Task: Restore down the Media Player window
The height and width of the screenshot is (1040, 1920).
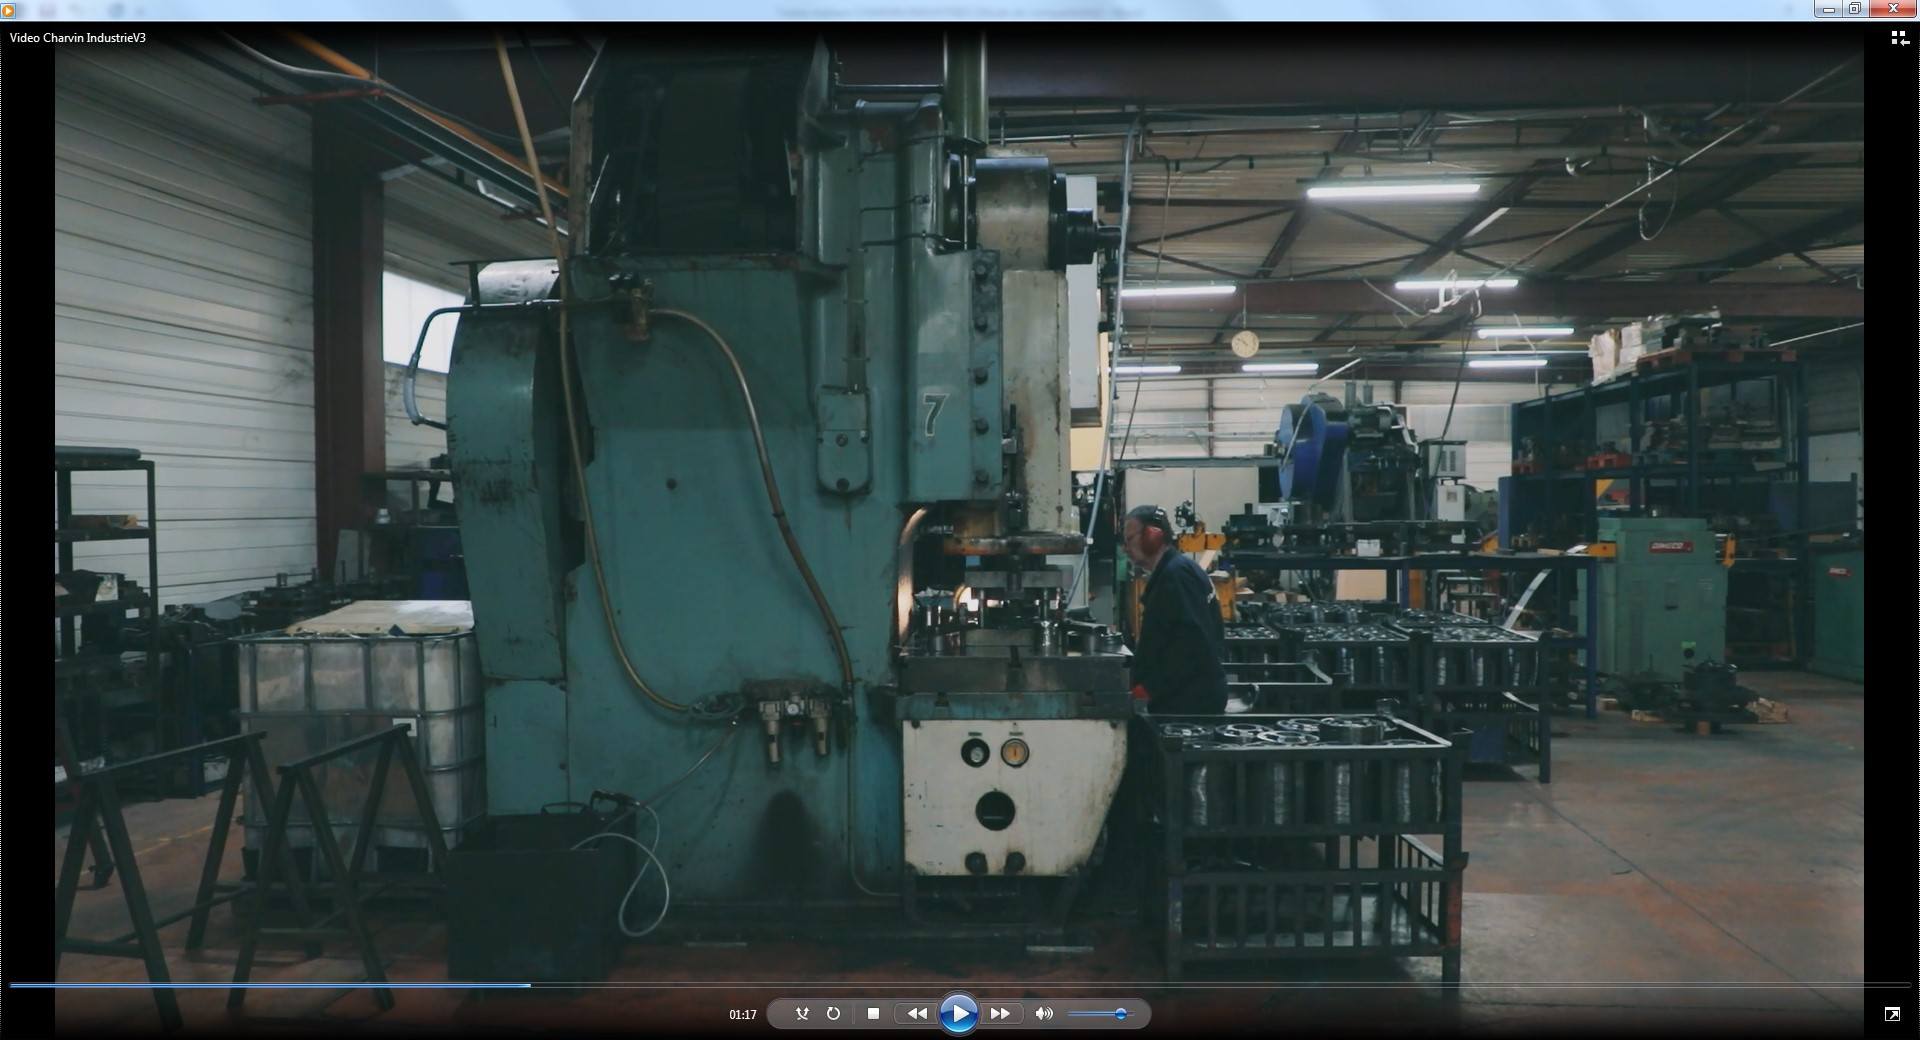Action: (1854, 9)
